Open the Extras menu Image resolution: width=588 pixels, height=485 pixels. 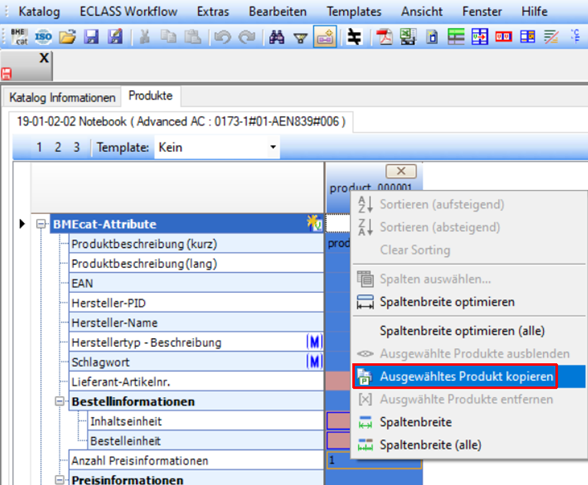(213, 11)
